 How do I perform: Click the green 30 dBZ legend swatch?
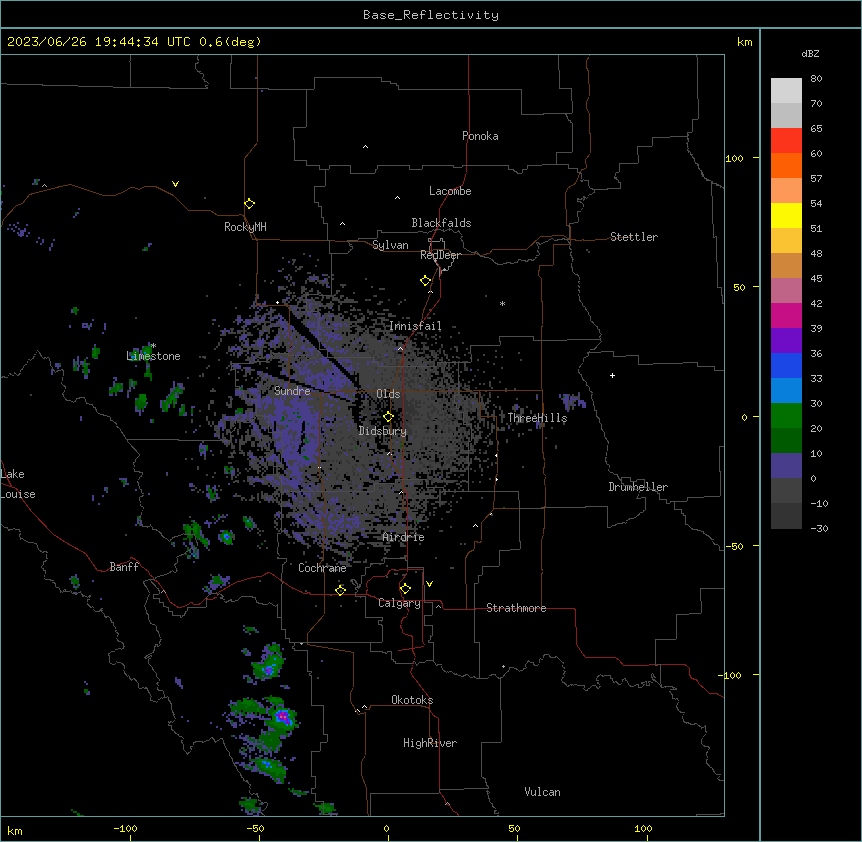786,416
